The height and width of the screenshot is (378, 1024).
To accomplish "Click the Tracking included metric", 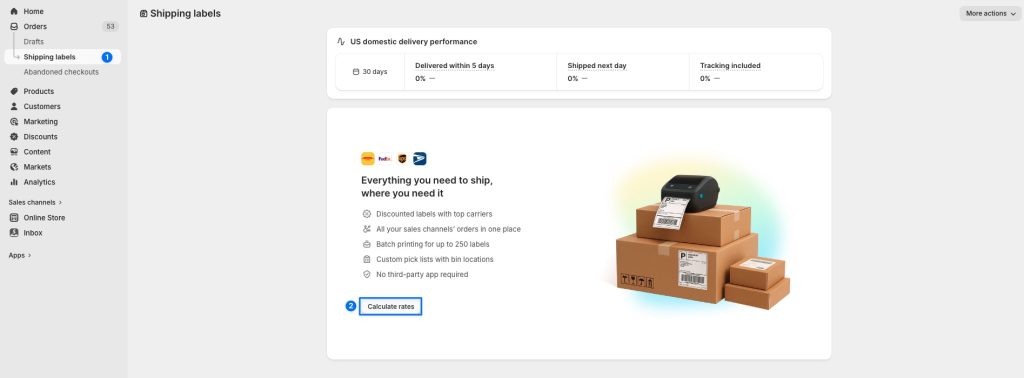I will tap(730, 65).
